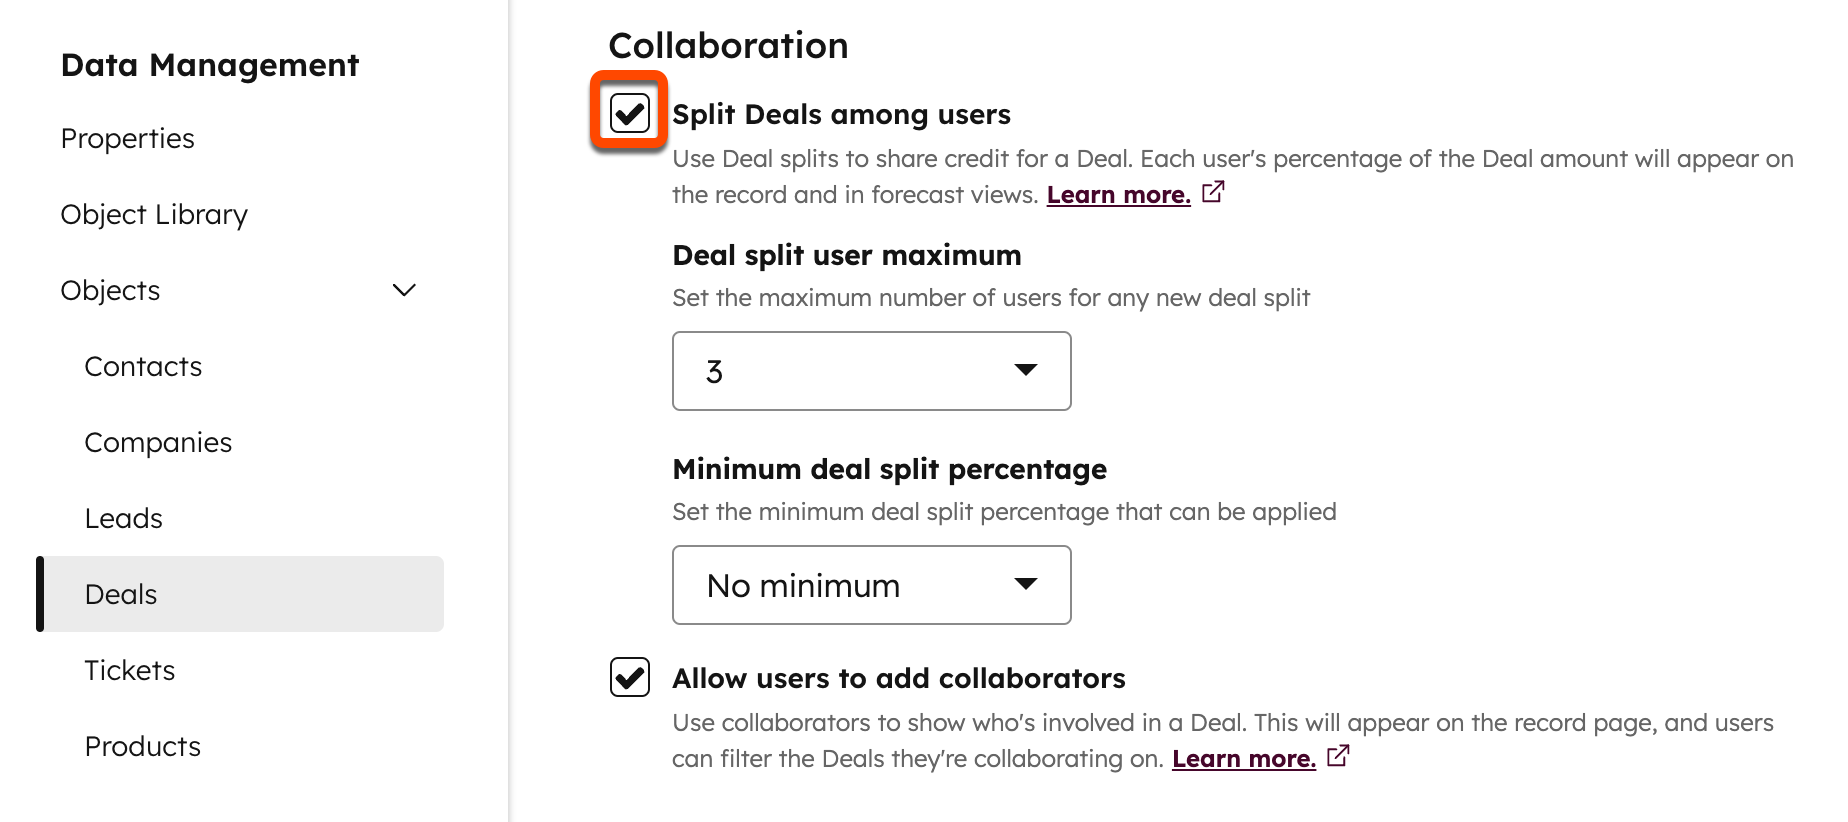Click the dropdown arrow on the Deal split user maximum selector
Viewport: 1848px width, 822px height.
(1026, 371)
